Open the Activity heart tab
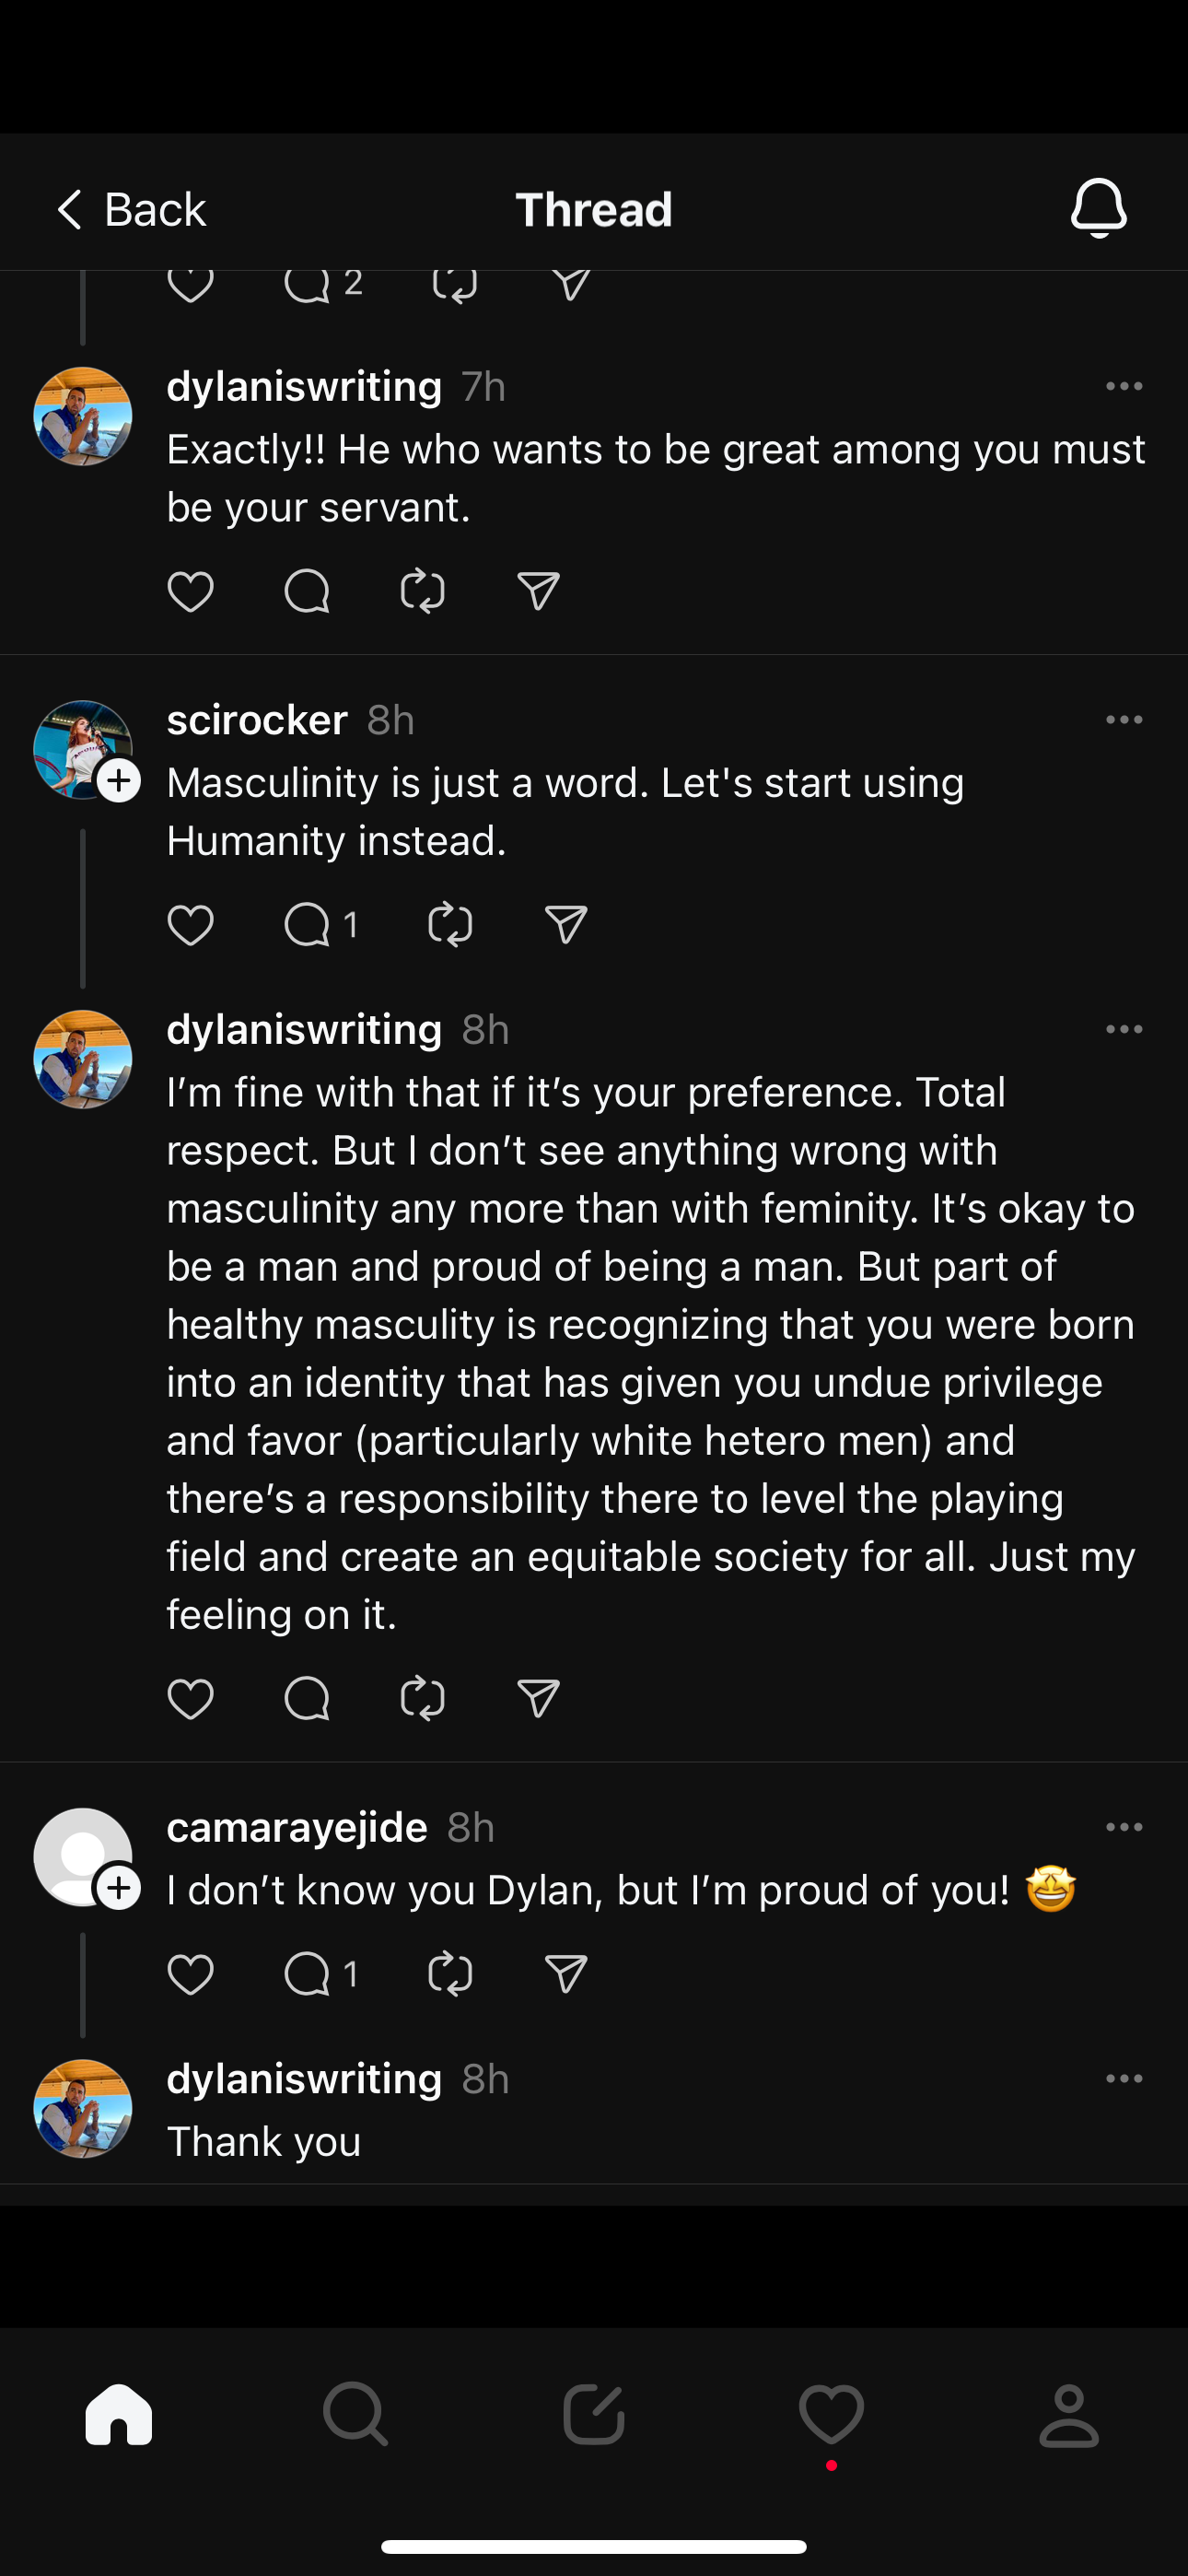This screenshot has height=2576, width=1188. click(x=831, y=2415)
